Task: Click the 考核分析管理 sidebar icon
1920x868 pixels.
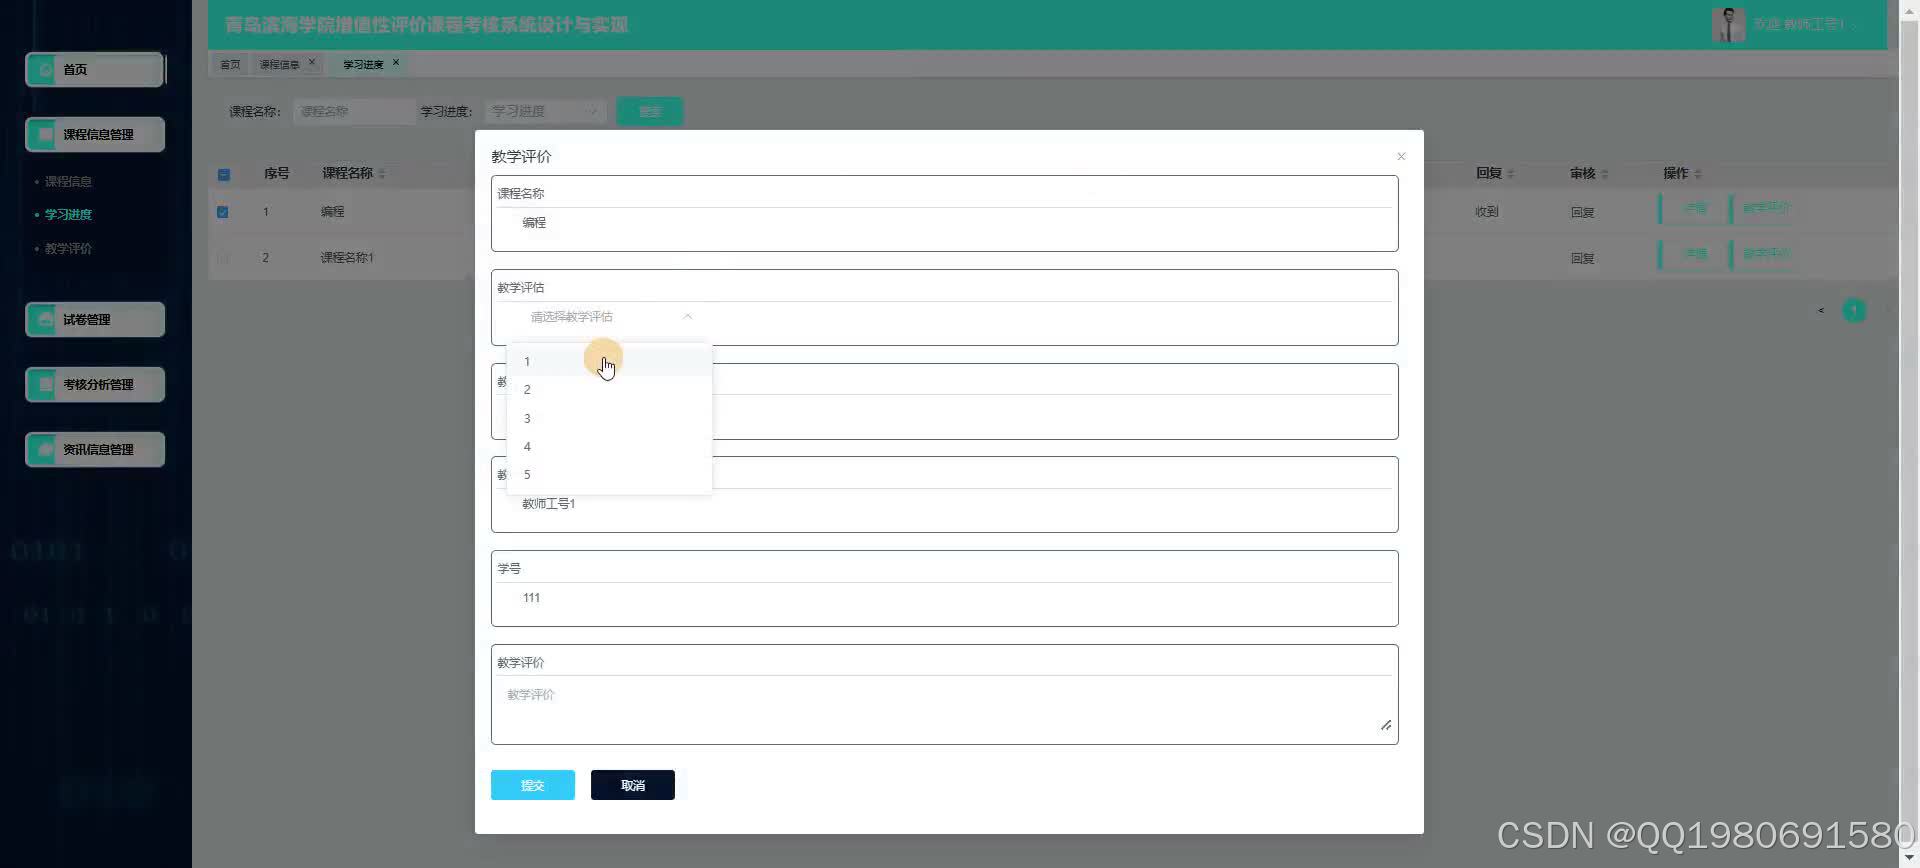Action: 44,384
